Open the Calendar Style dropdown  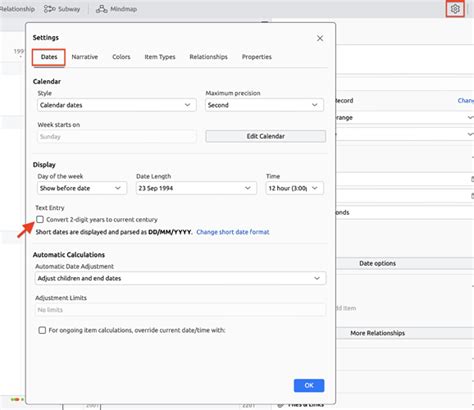click(x=117, y=105)
